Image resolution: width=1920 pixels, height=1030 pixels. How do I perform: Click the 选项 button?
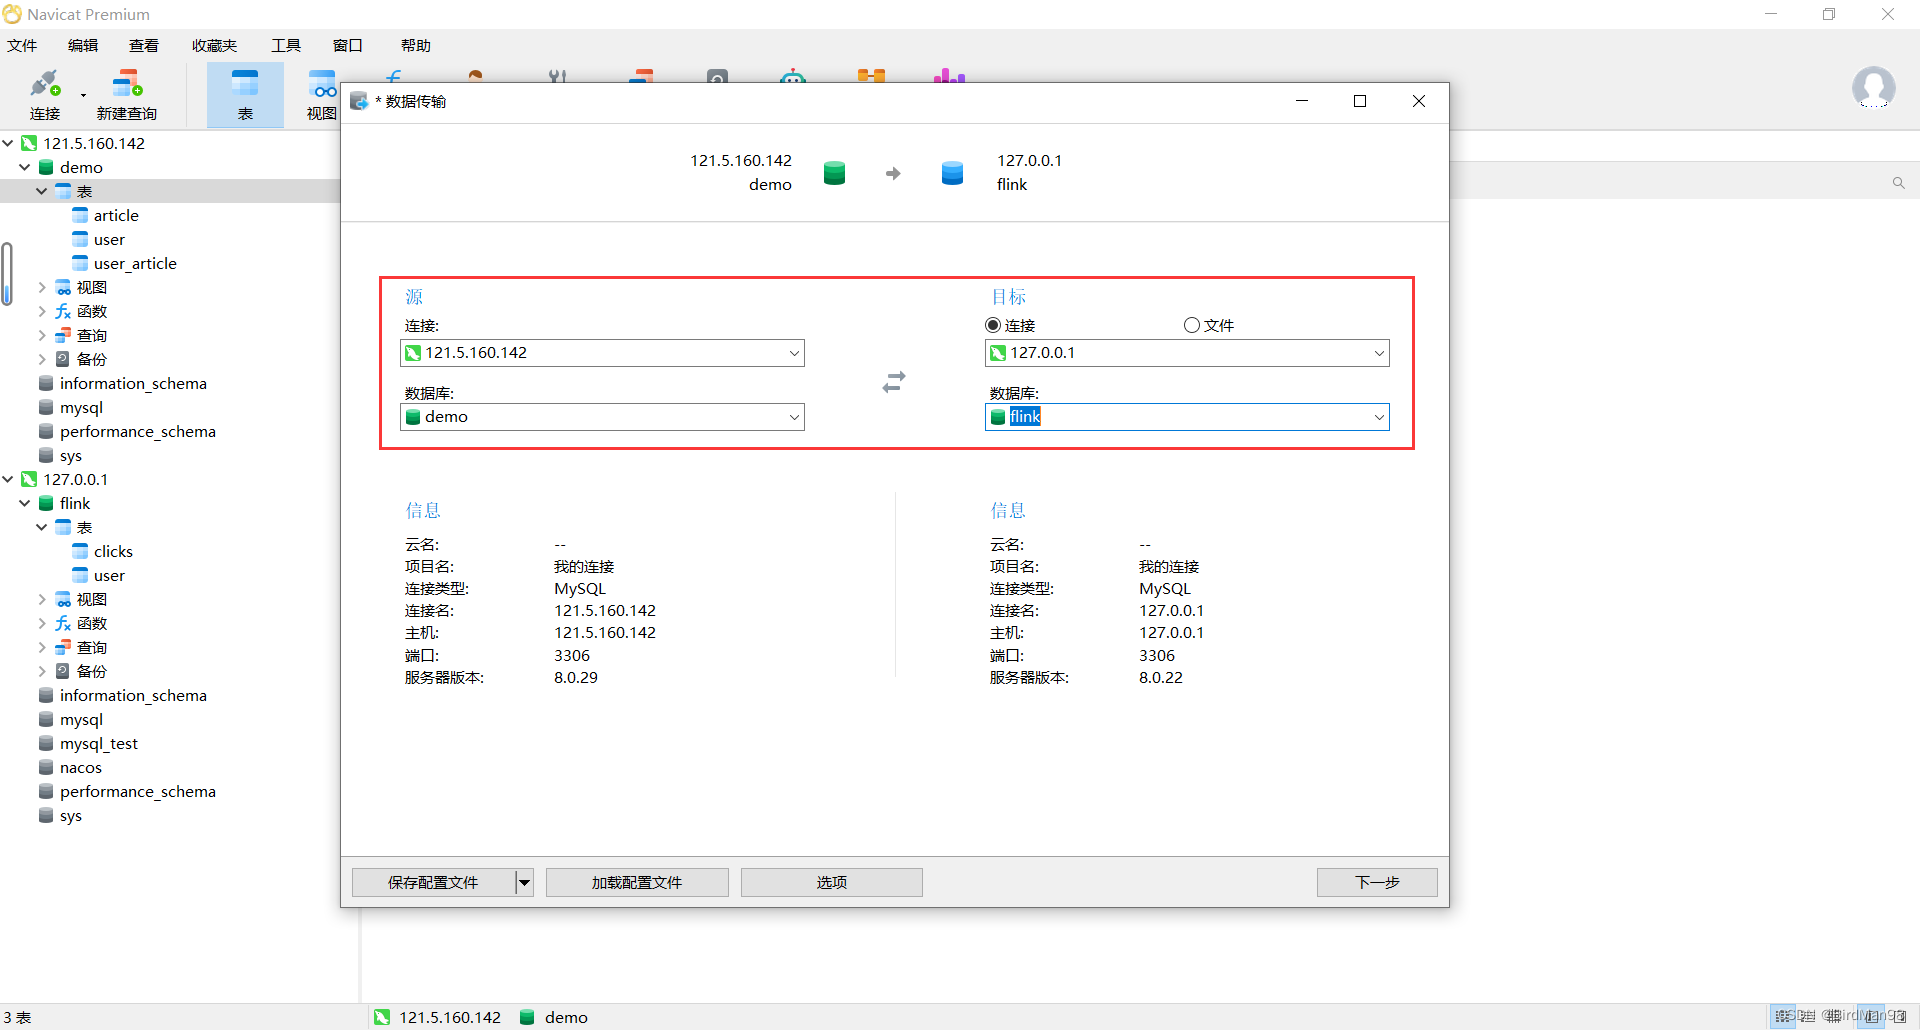[x=831, y=882]
